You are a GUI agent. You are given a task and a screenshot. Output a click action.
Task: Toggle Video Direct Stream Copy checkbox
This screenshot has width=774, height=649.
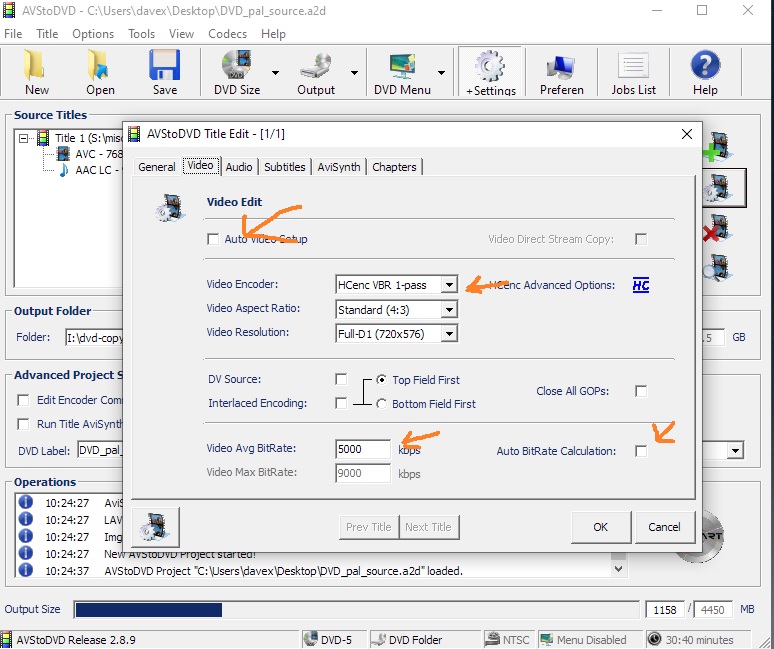pyautogui.click(x=641, y=239)
